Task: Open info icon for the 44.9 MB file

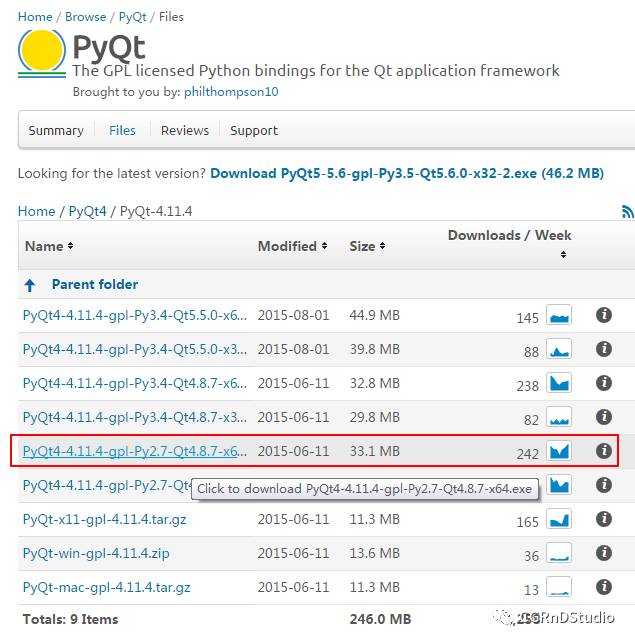Action: point(603,315)
